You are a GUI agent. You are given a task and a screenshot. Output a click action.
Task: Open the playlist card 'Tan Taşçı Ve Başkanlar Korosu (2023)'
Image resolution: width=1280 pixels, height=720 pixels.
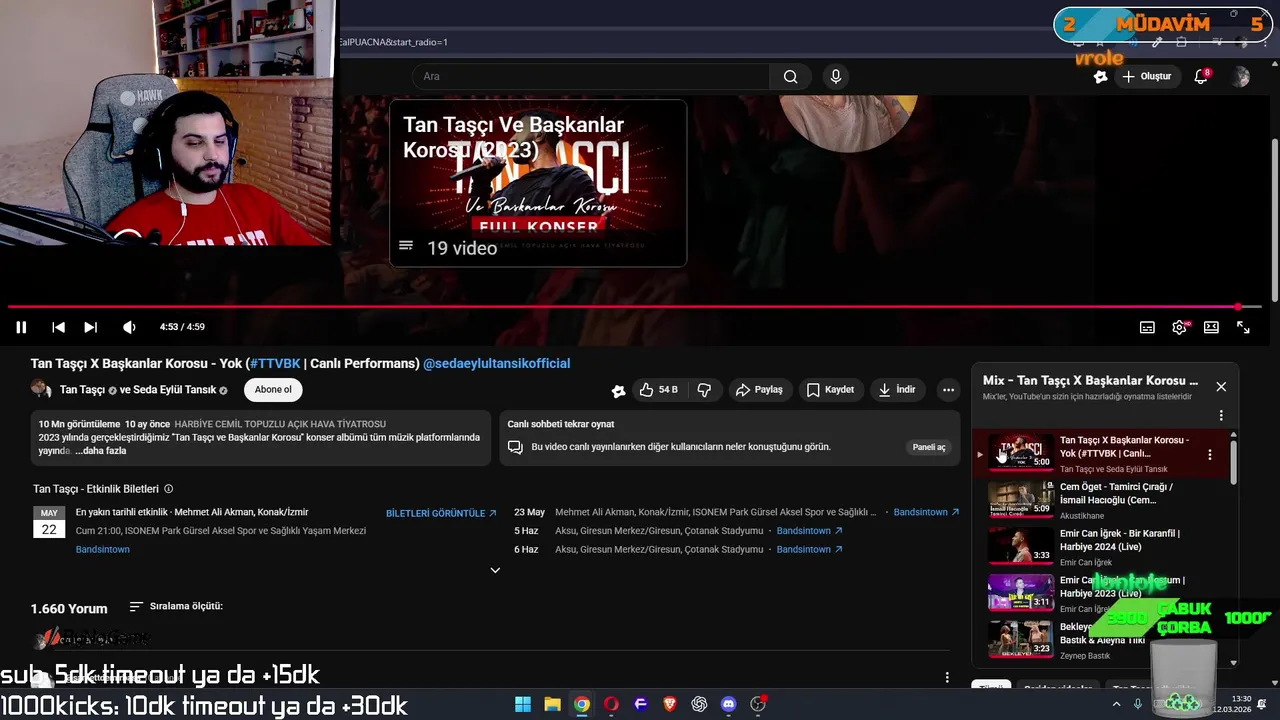tap(538, 183)
